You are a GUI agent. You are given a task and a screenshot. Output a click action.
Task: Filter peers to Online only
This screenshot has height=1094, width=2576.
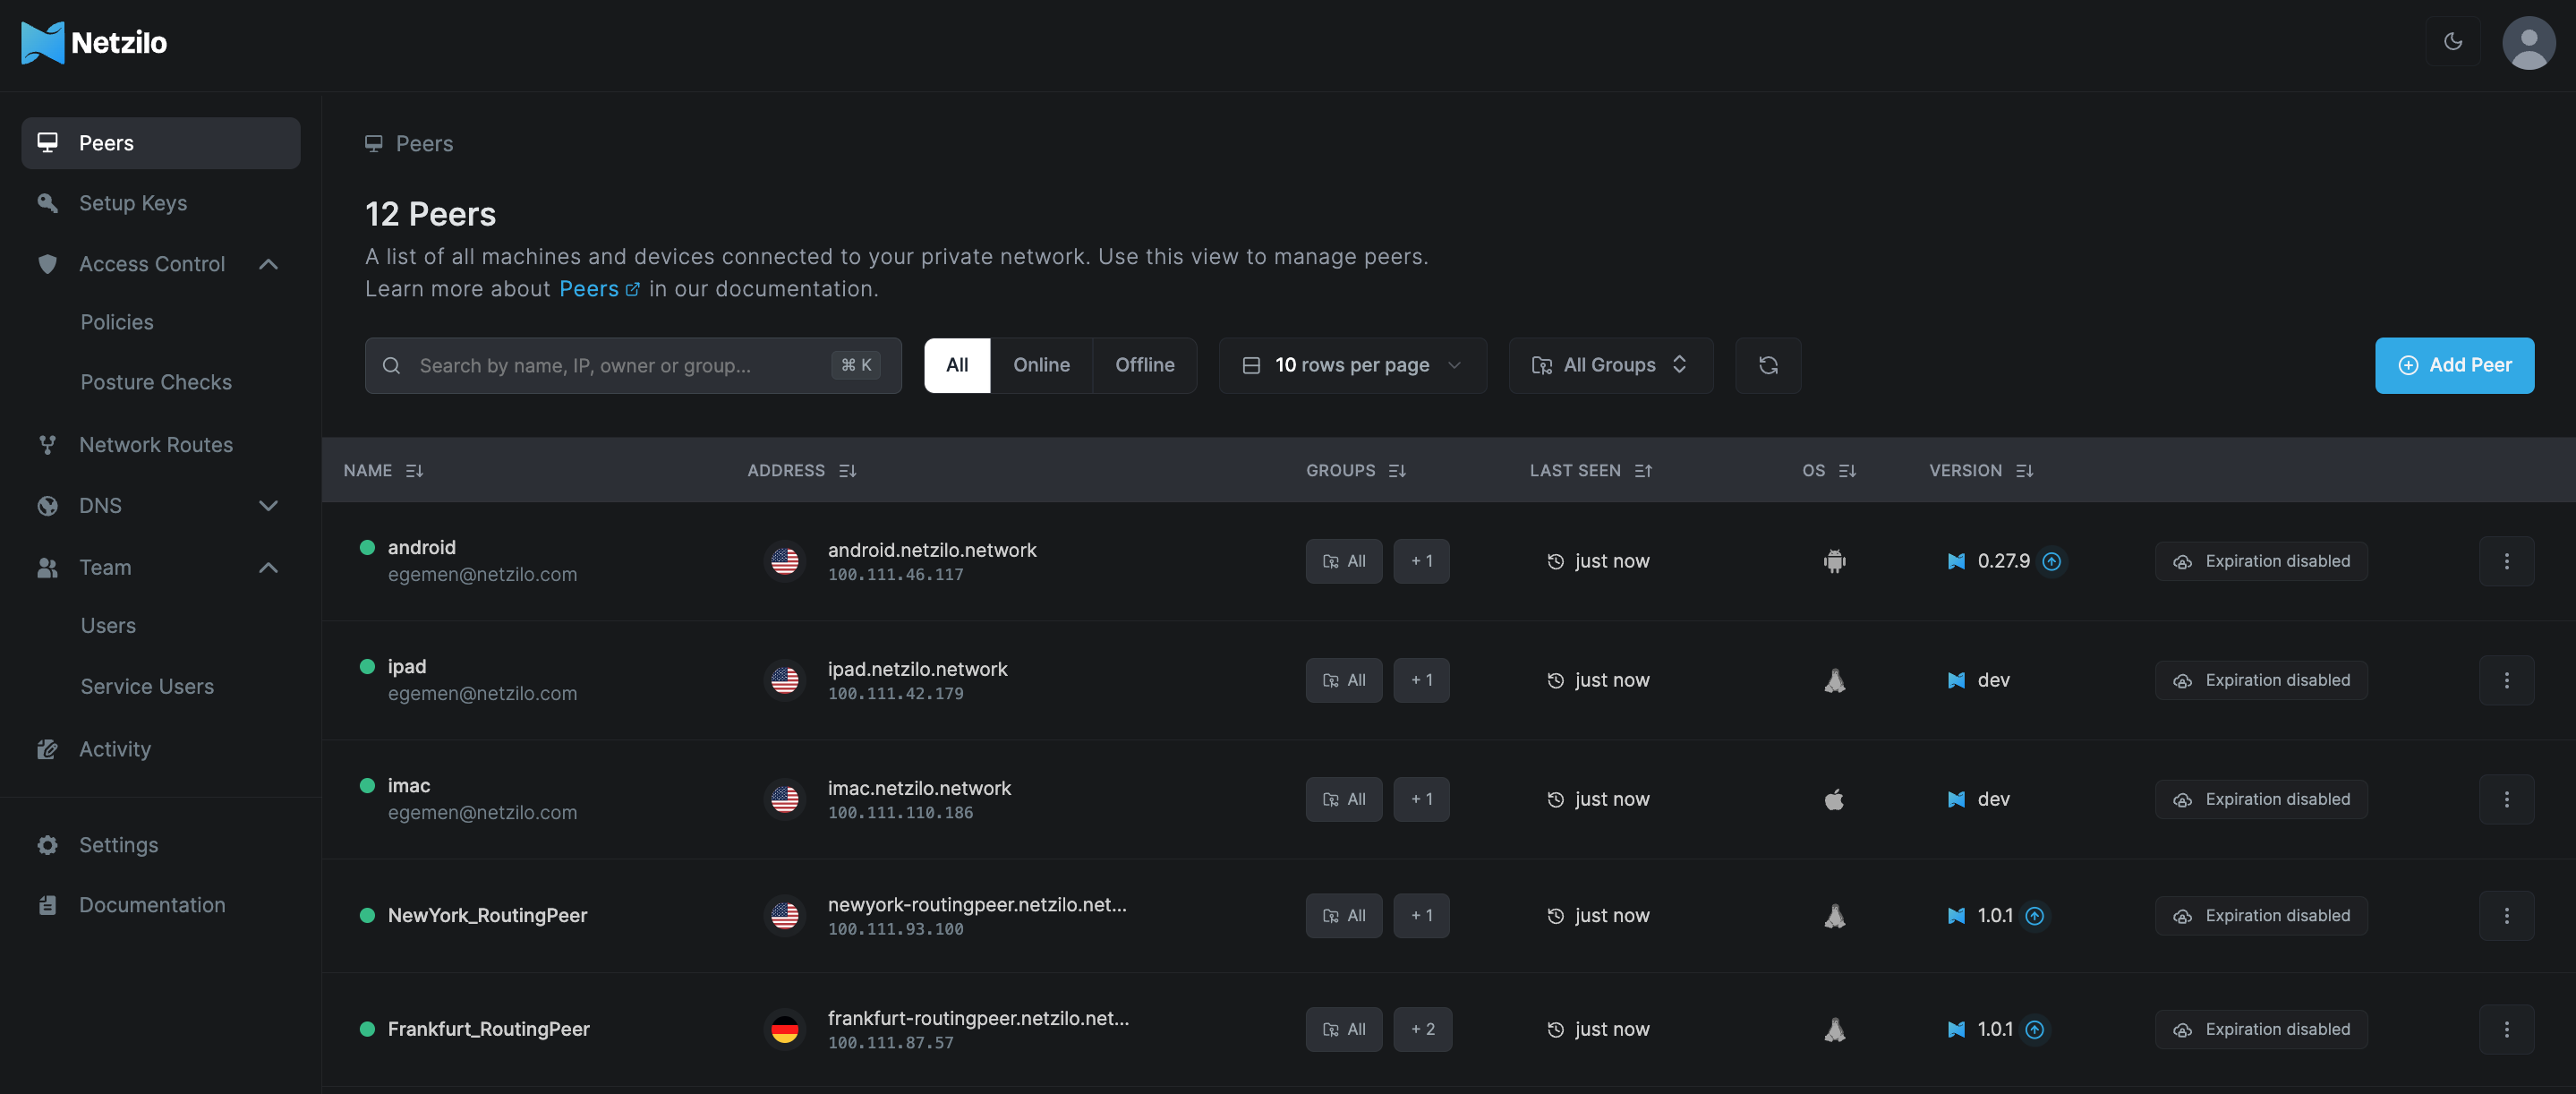1041,365
